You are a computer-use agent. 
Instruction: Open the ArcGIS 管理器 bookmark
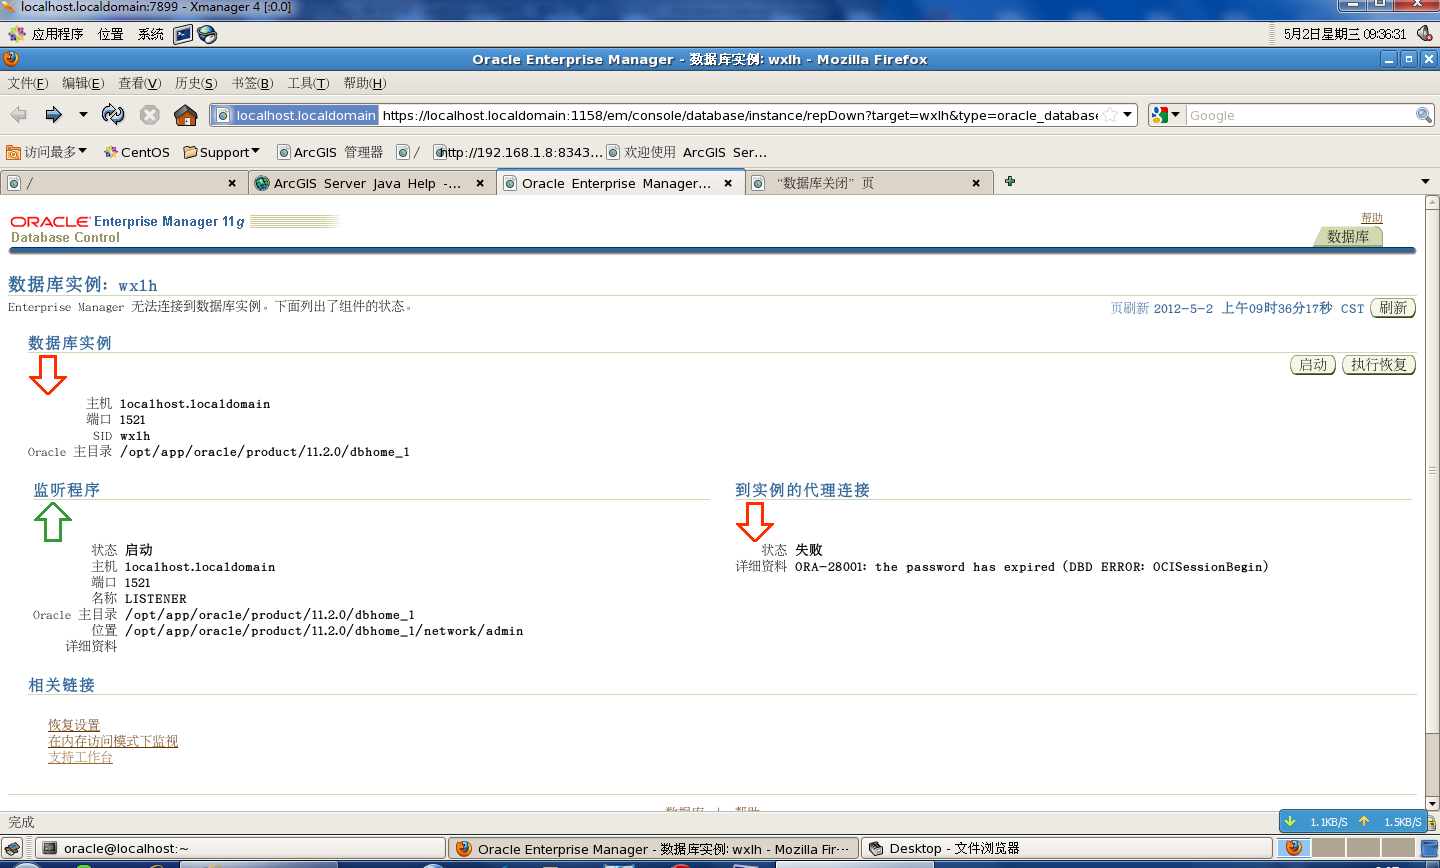[330, 152]
